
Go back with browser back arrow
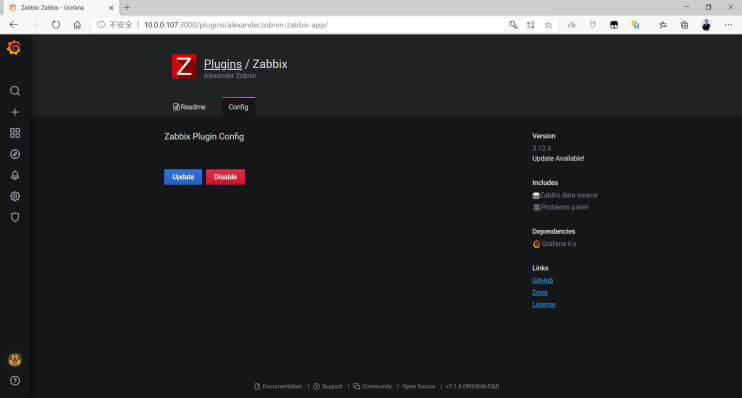(14, 25)
